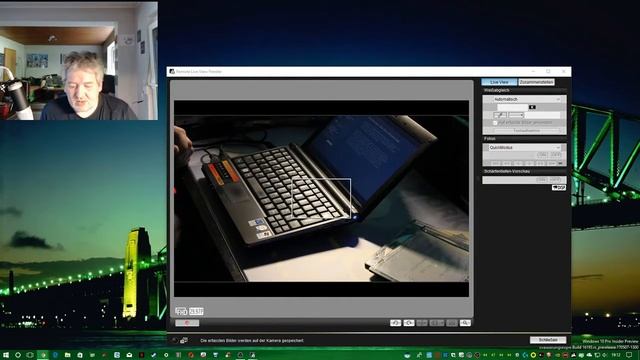The image size is (640, 360).
Task: Click the save-destination icon in the status bar
Action: (184, 340)
